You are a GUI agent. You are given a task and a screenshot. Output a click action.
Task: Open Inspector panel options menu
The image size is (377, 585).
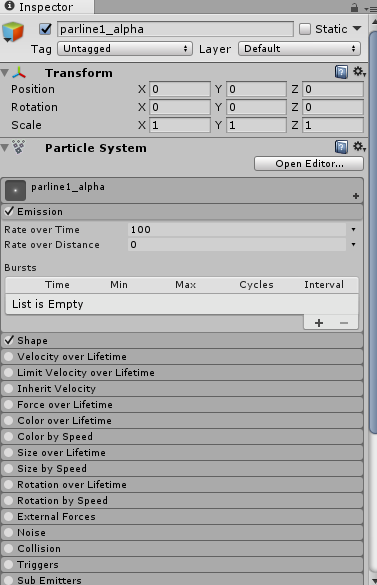371,8
